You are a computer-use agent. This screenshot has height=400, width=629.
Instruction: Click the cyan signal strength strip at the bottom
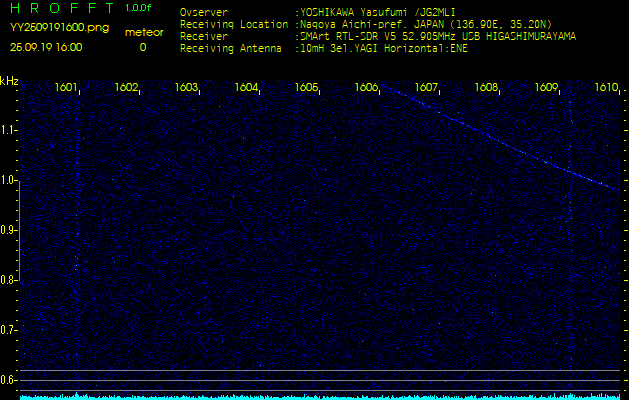tap(314, 396)
